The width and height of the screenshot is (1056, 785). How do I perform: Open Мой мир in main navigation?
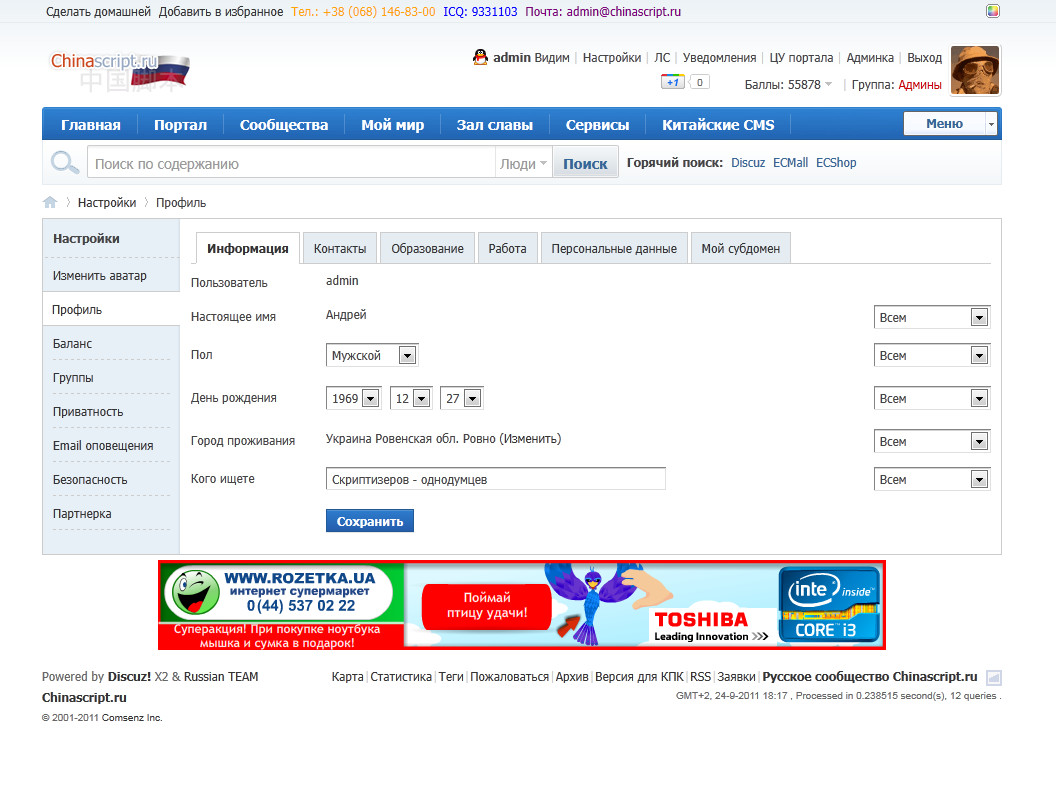(x=392, y=125)
